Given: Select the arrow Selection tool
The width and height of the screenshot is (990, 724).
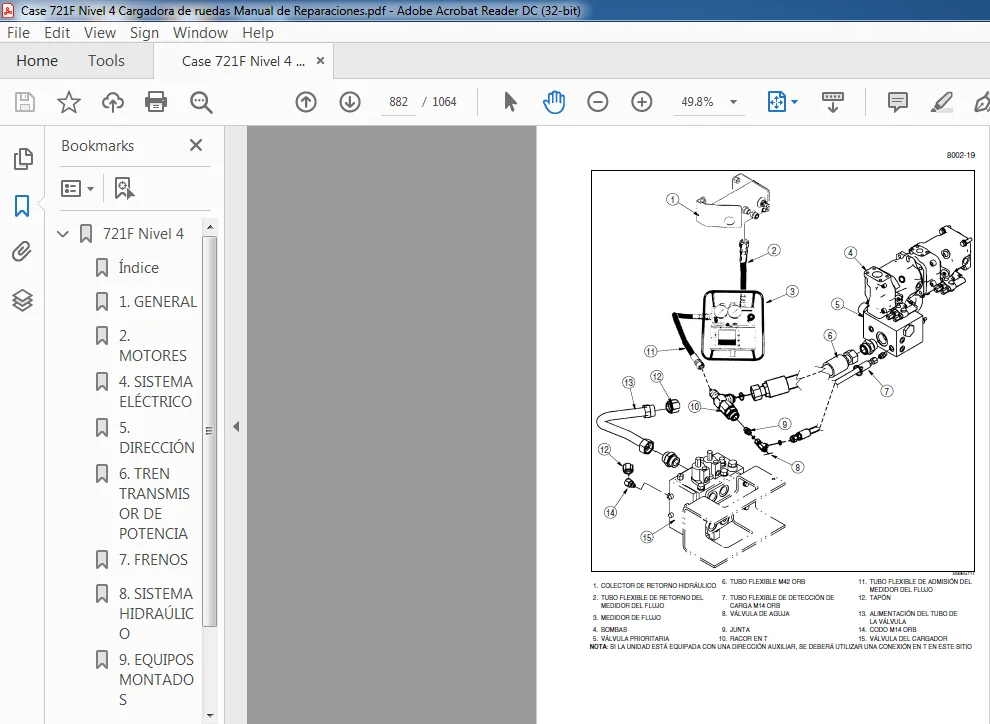Looking at the screenshot, I should 510,102.
